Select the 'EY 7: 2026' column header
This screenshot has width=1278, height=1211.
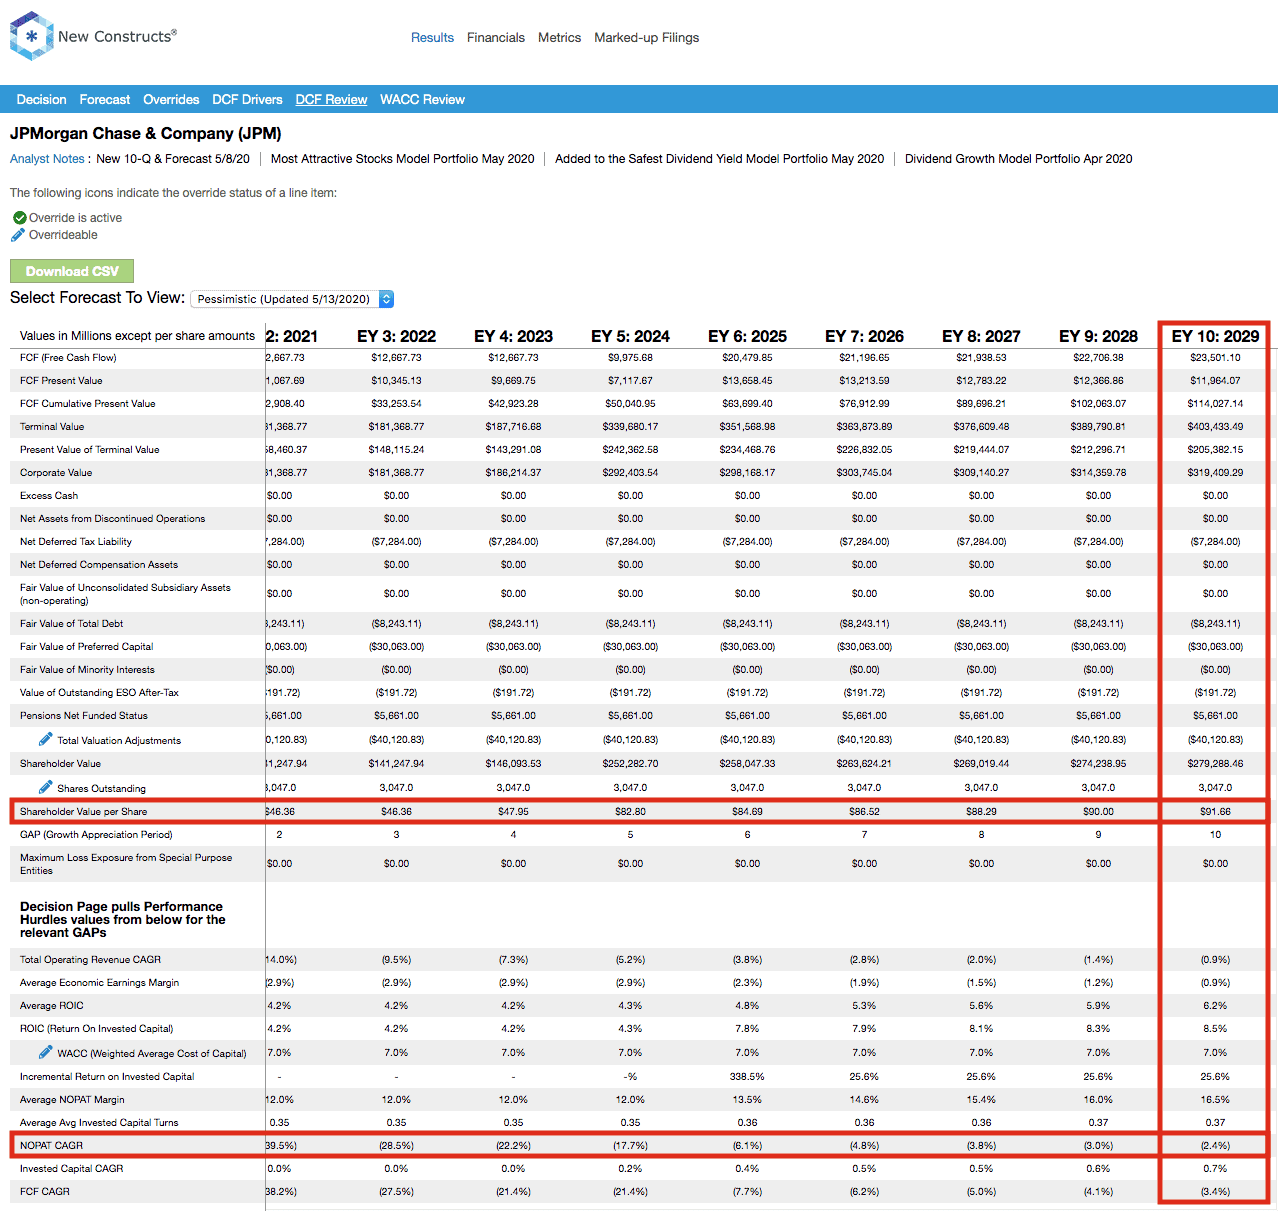865,336
